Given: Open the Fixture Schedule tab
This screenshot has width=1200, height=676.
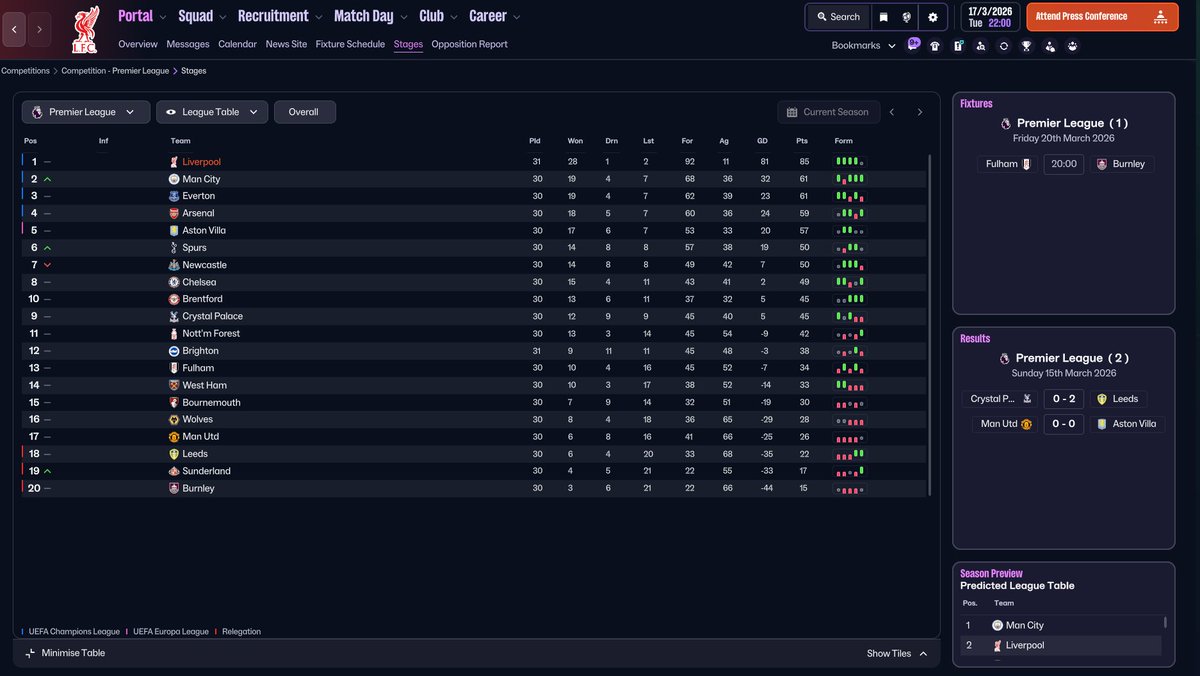Looking at the screenshot, I should [x=350, y=44].
